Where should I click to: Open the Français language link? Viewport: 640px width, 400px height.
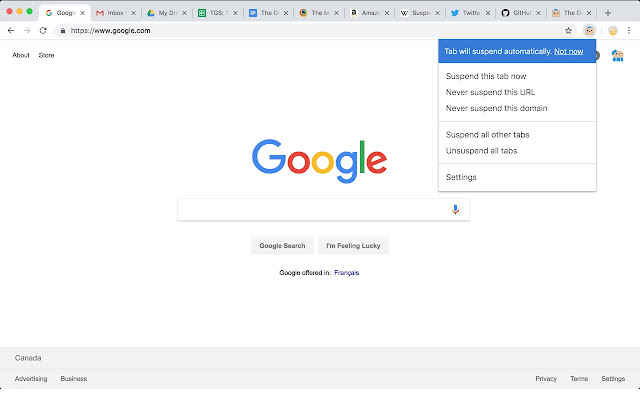347,273
